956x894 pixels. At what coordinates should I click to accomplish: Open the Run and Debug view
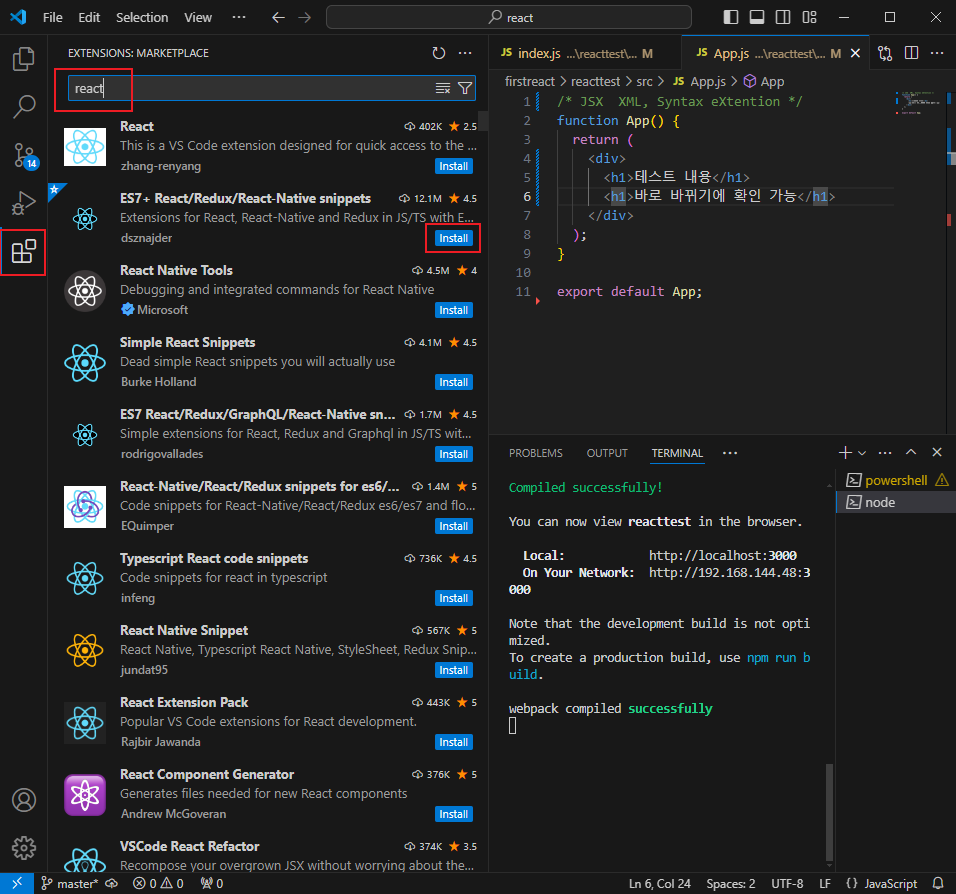click(24, 203)
